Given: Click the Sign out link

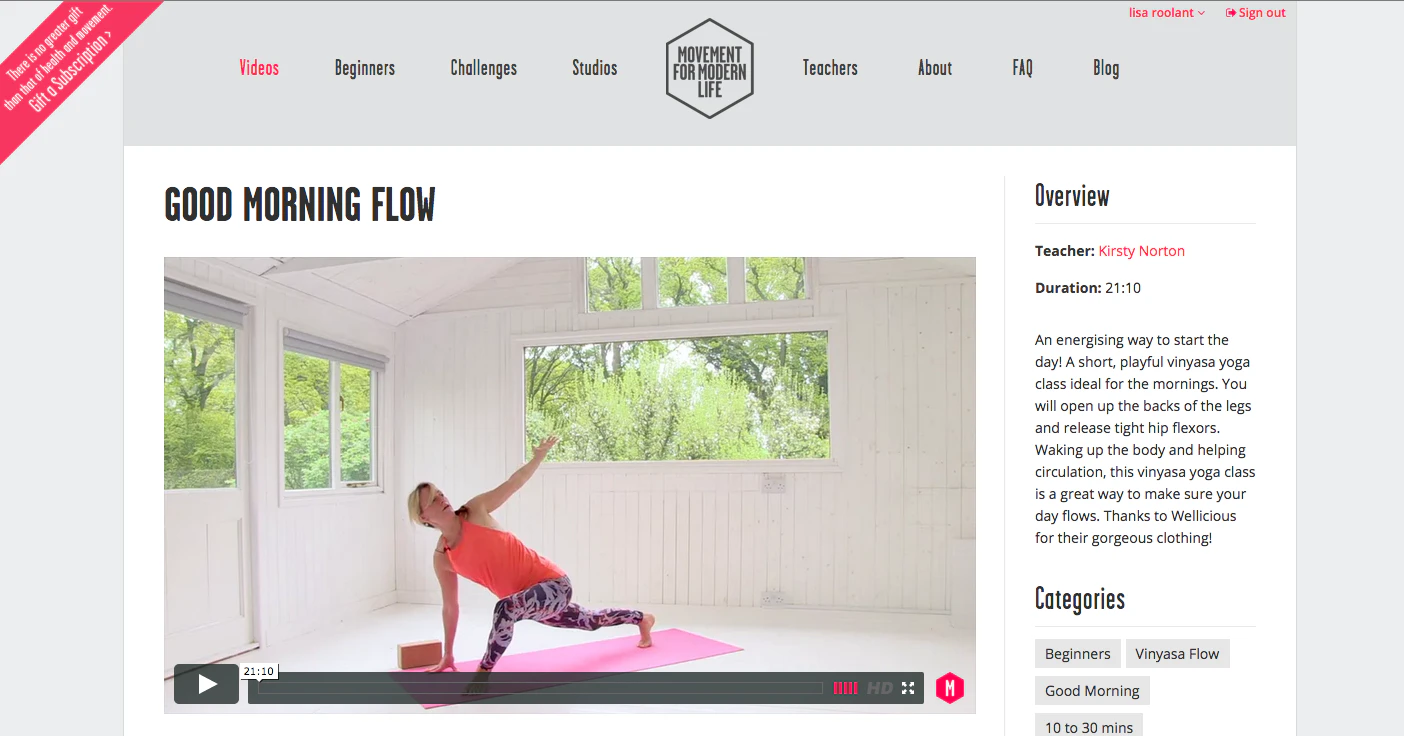Looking at the screenshot, I should (1256, 13).
